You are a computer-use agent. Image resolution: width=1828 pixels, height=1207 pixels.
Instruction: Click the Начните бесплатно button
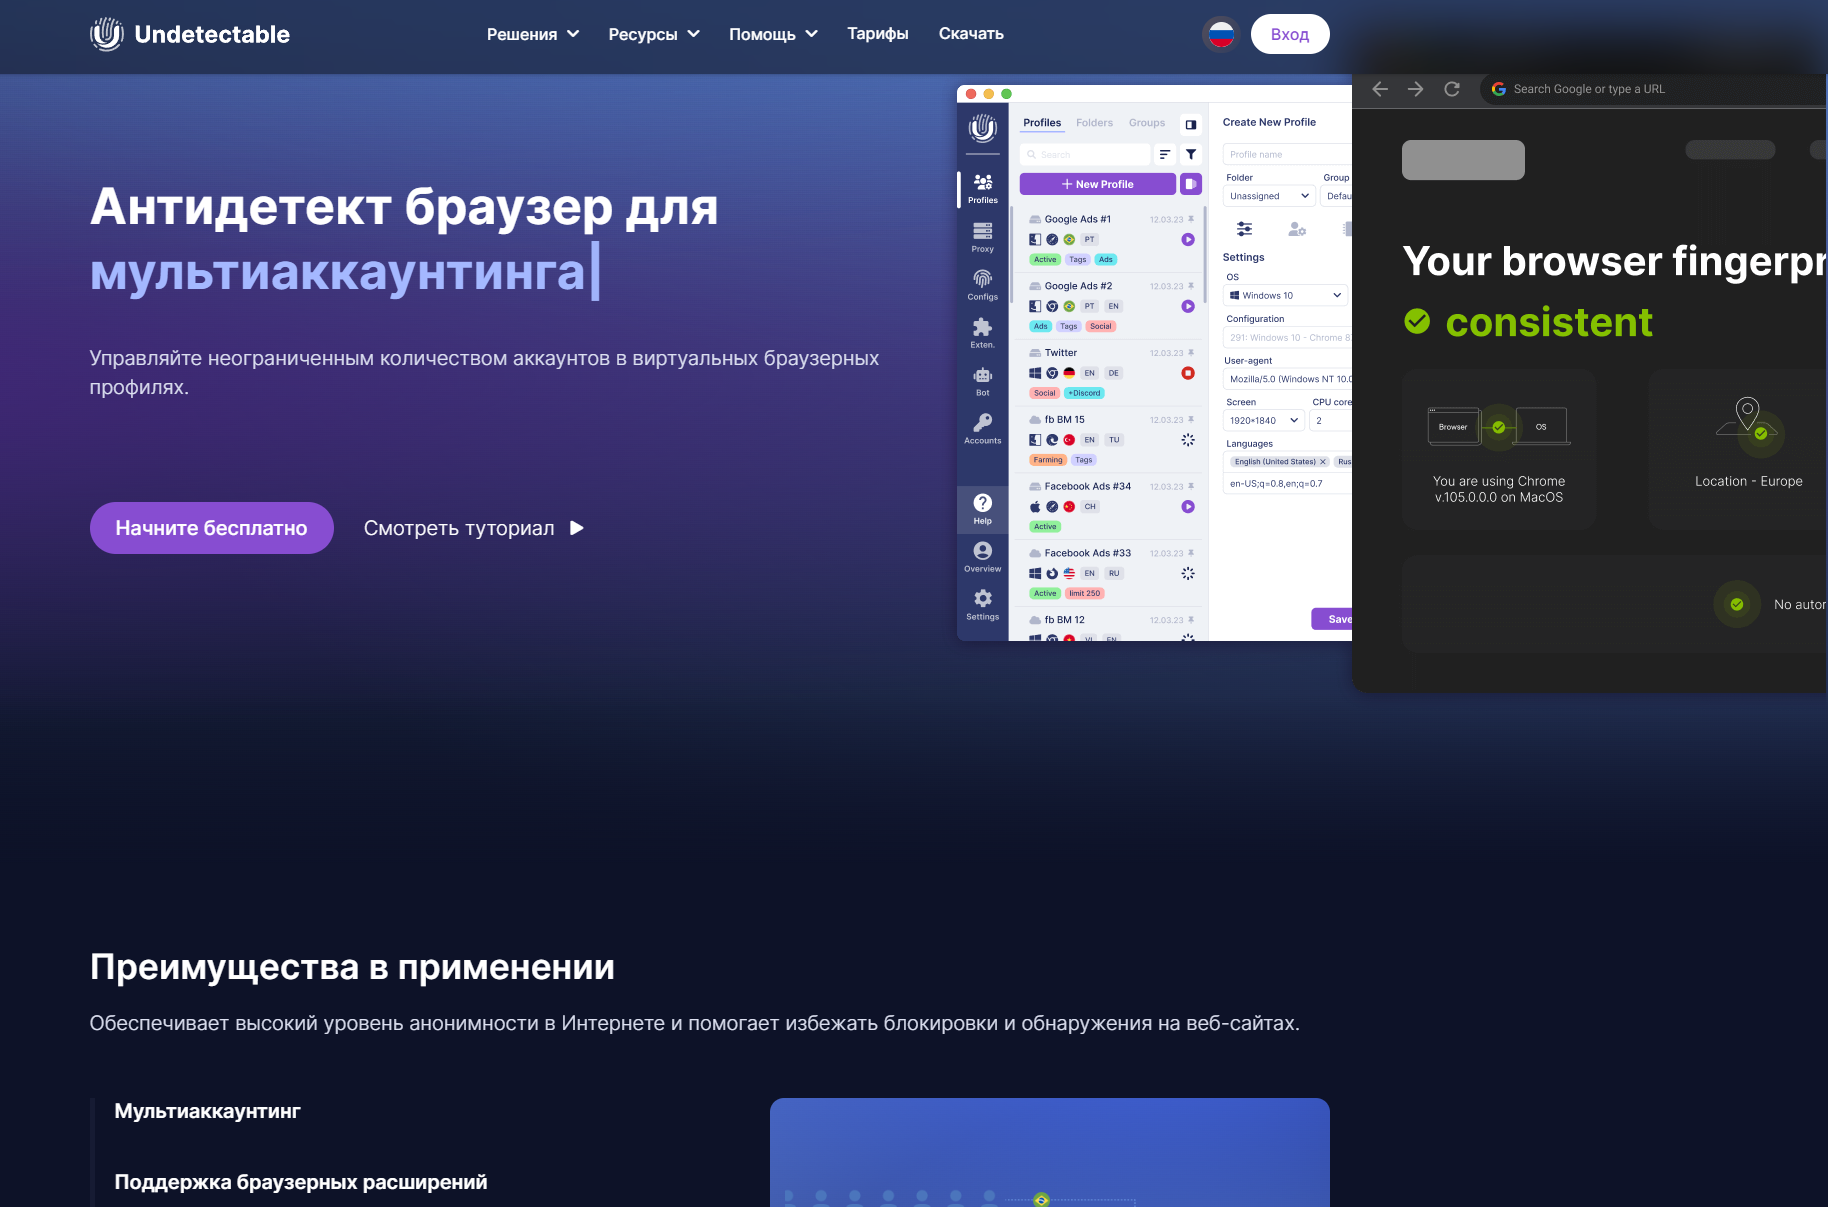point(211,528)
